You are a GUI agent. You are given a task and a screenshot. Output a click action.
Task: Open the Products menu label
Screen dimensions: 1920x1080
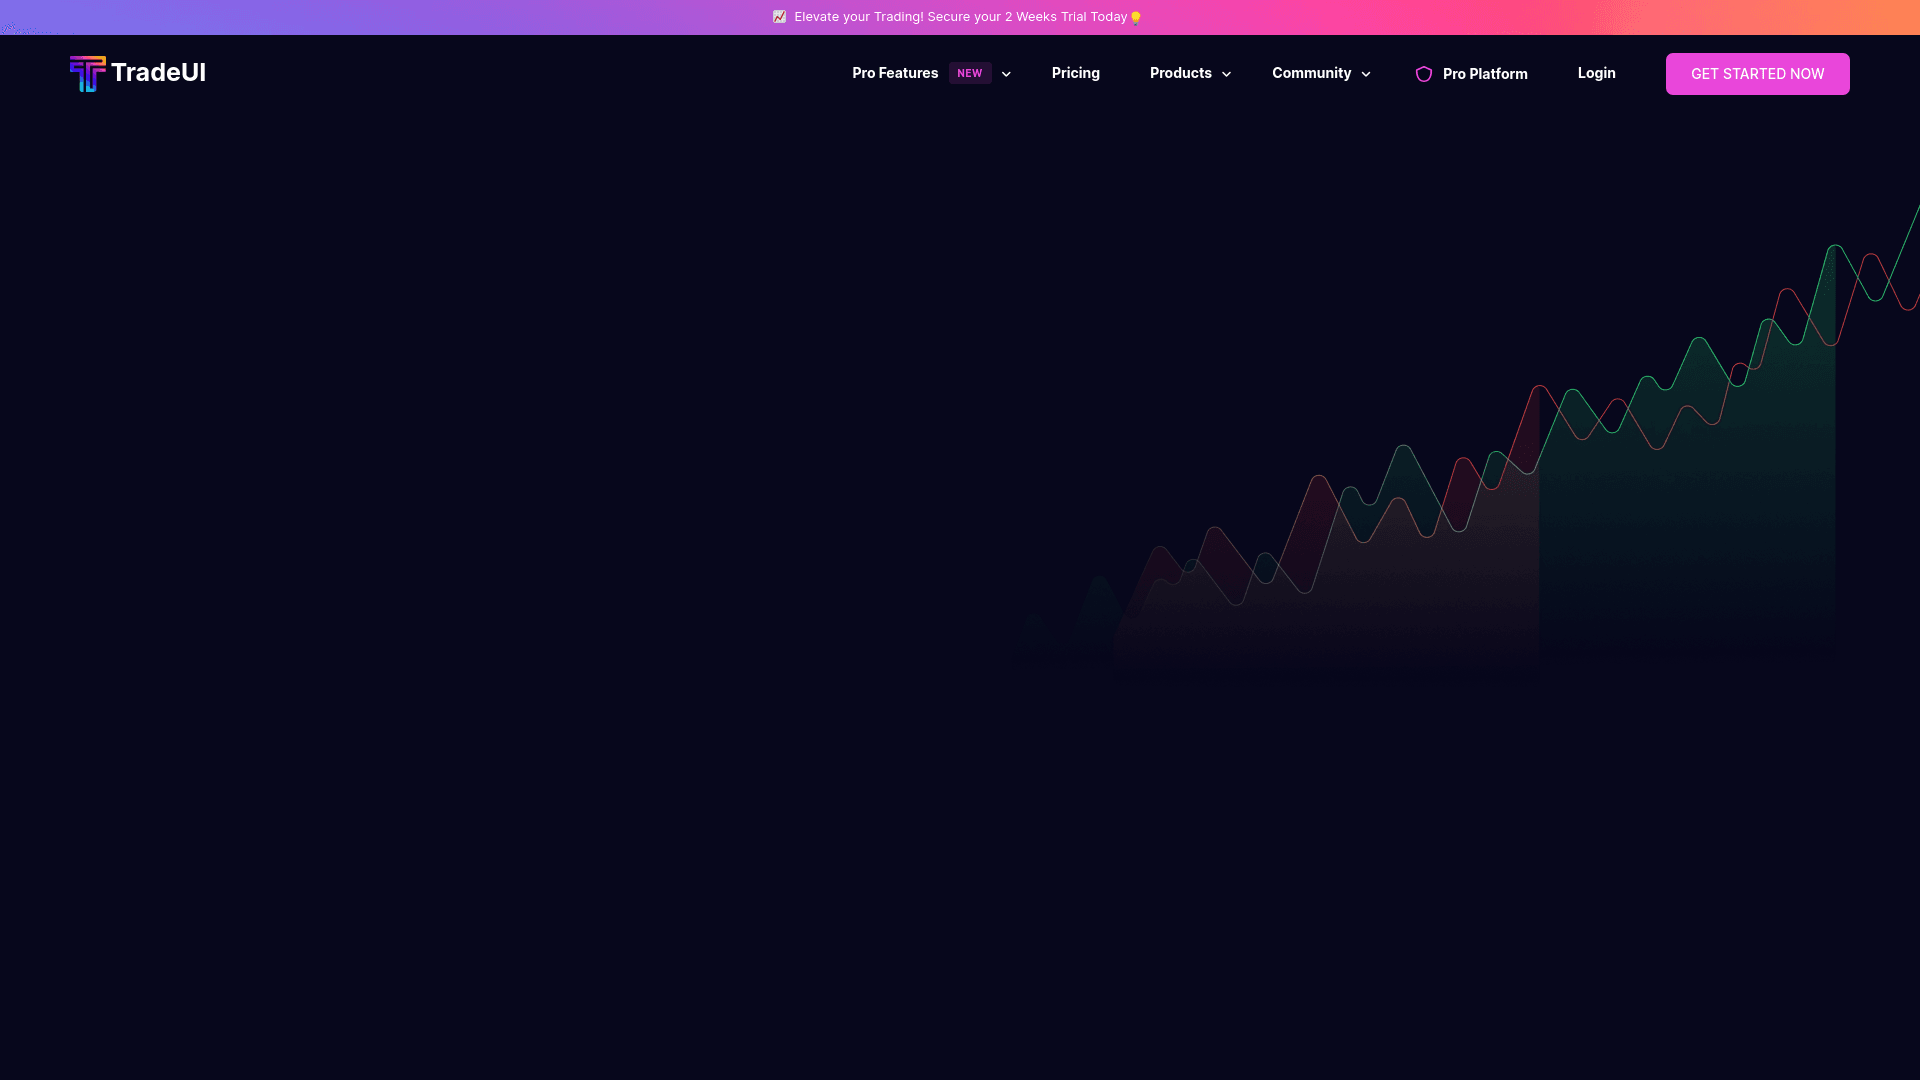(x=1180, y=73)
